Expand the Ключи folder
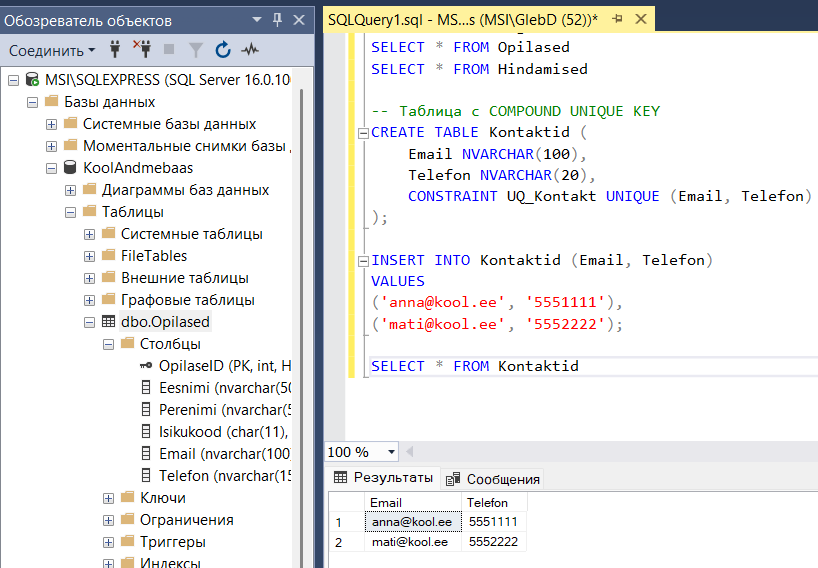The image size is (818, 568). (x=109, y=498)
